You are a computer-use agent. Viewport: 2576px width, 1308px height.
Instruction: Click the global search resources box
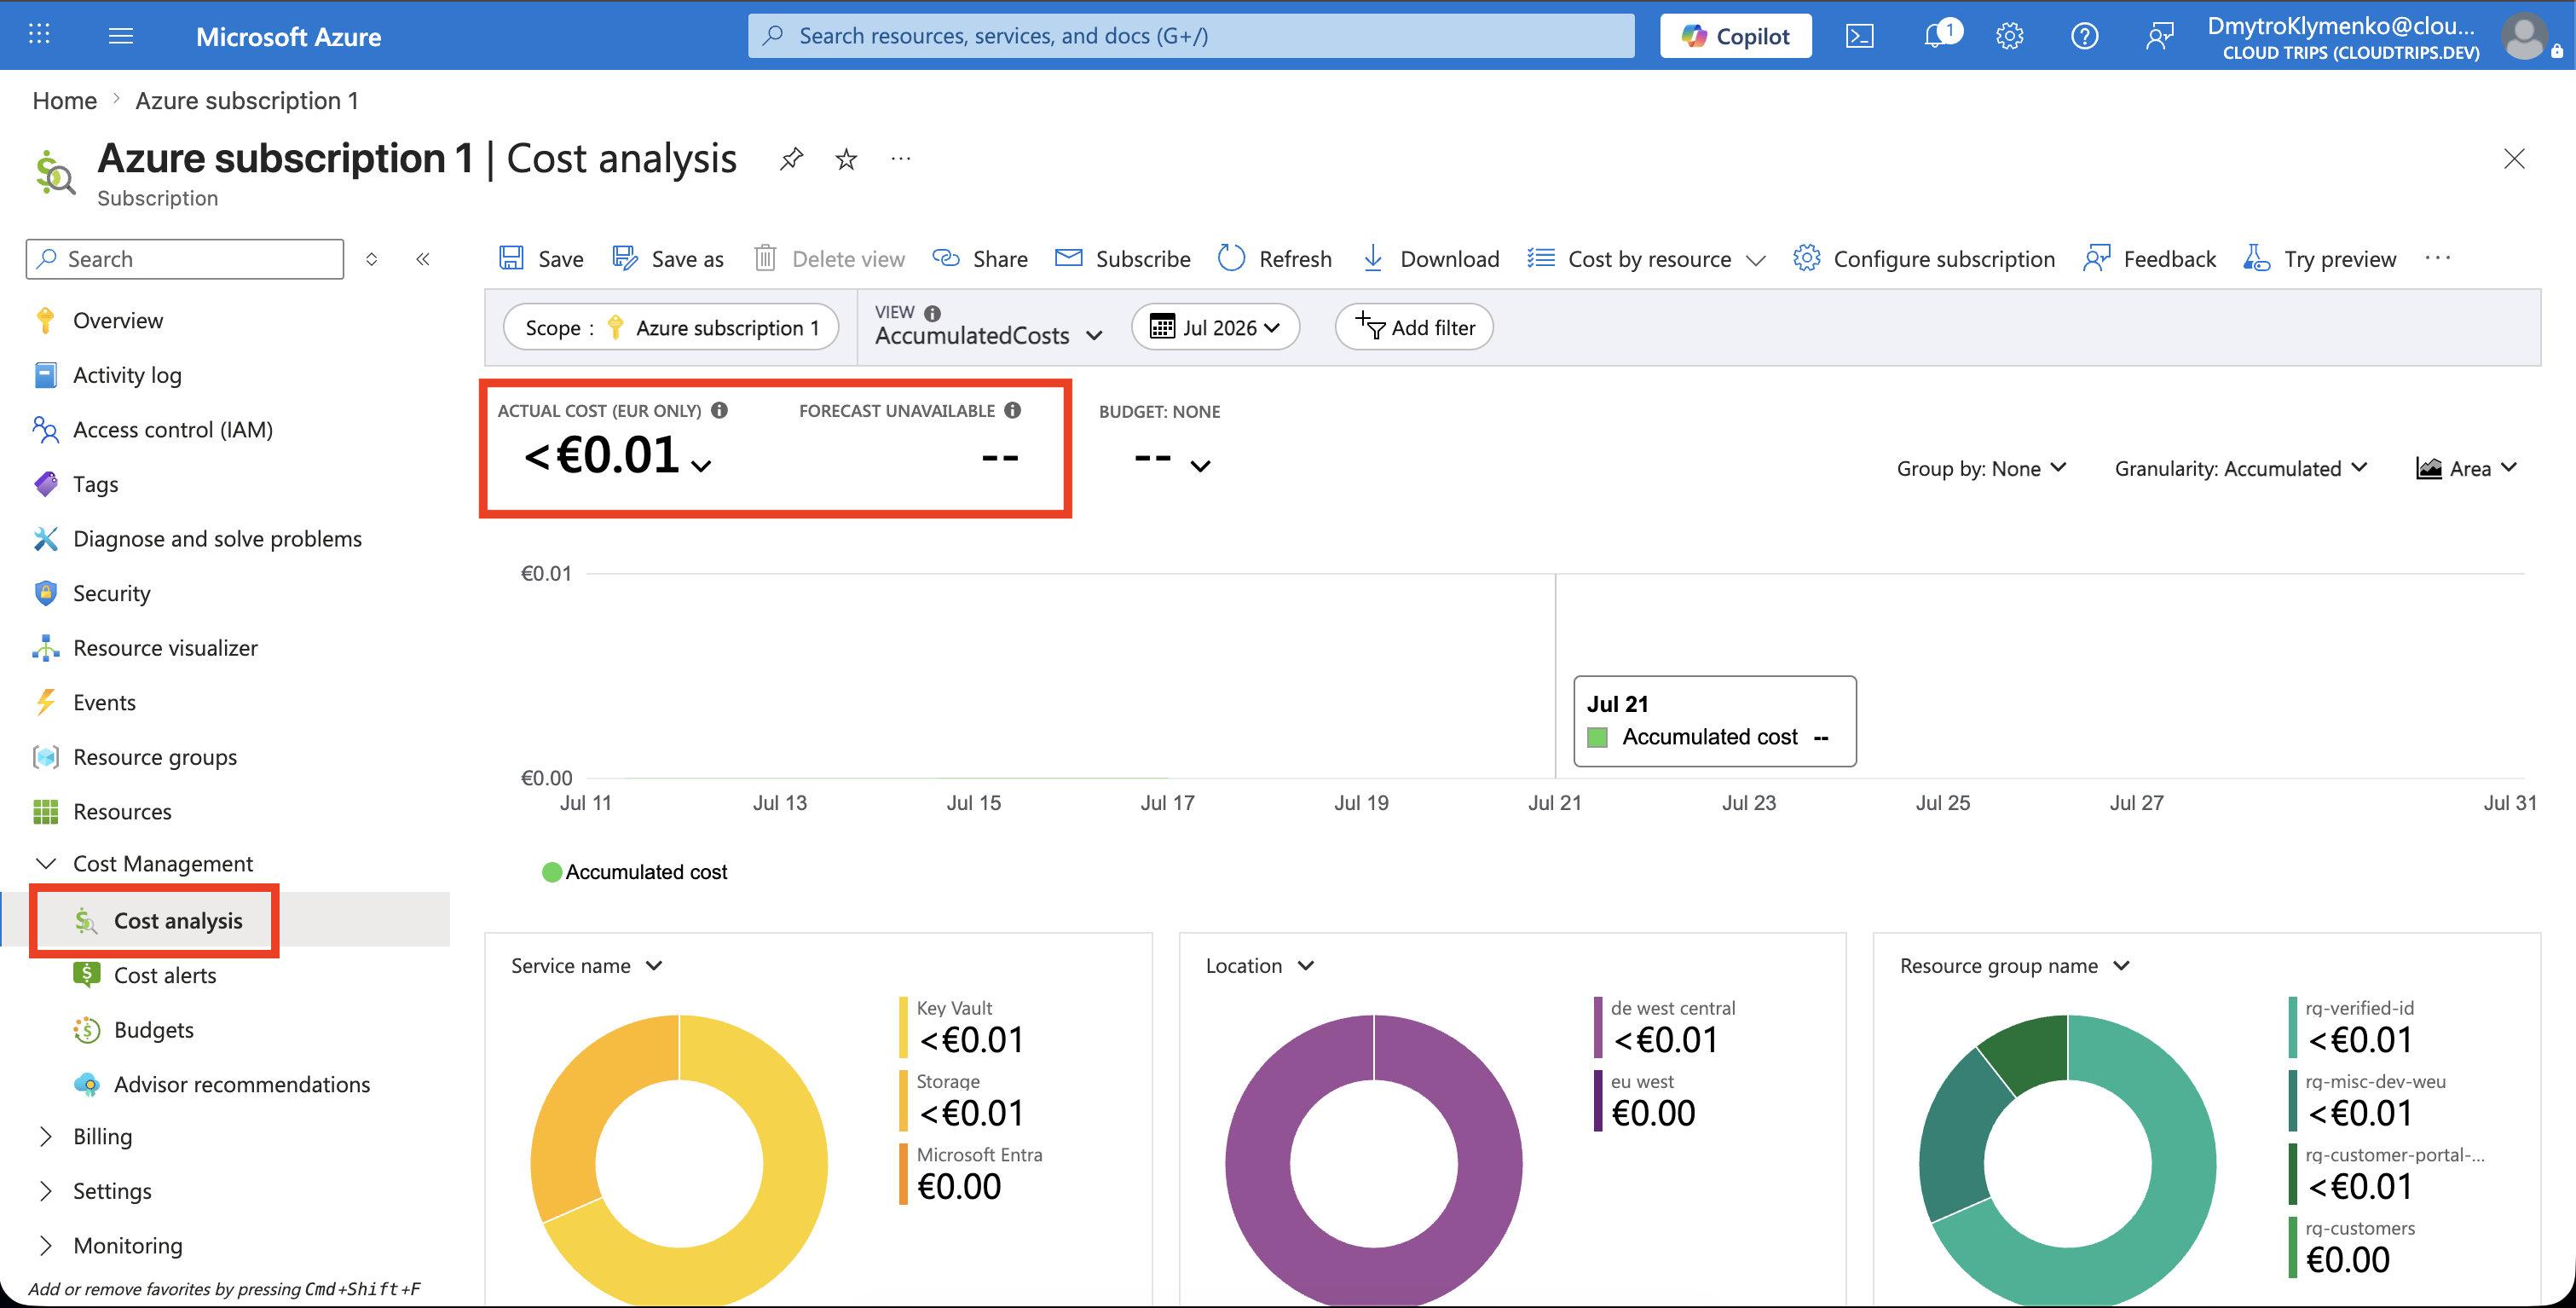pos(1191,36)
